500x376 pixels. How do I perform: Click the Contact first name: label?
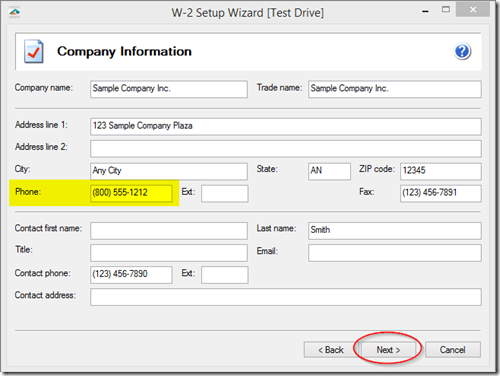coord(48,228)
